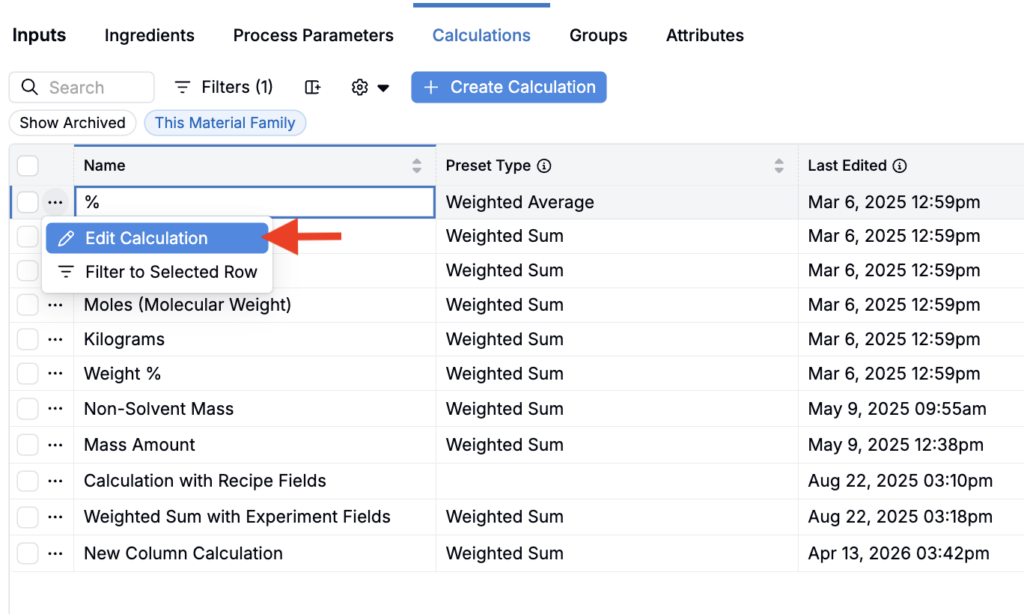
Task: Switch to the Process Parameters tab
Action: point(313,35)
